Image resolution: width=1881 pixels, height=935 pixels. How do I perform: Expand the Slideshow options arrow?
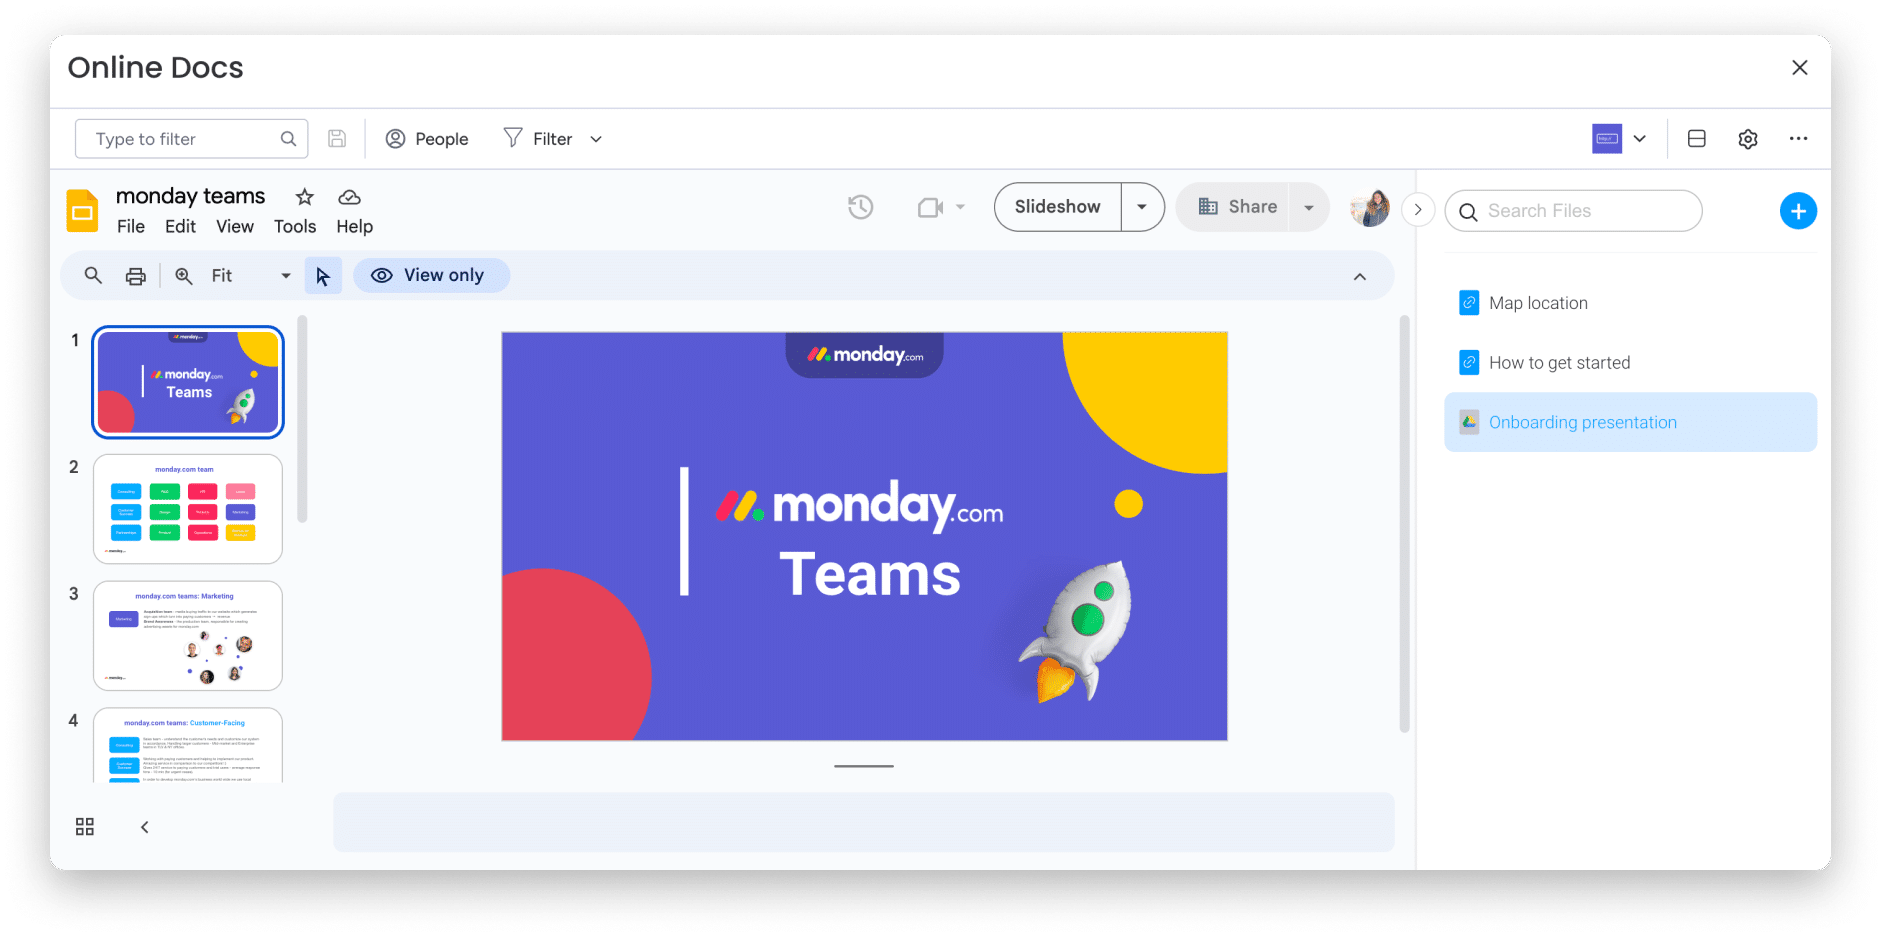pos(1142,207)
